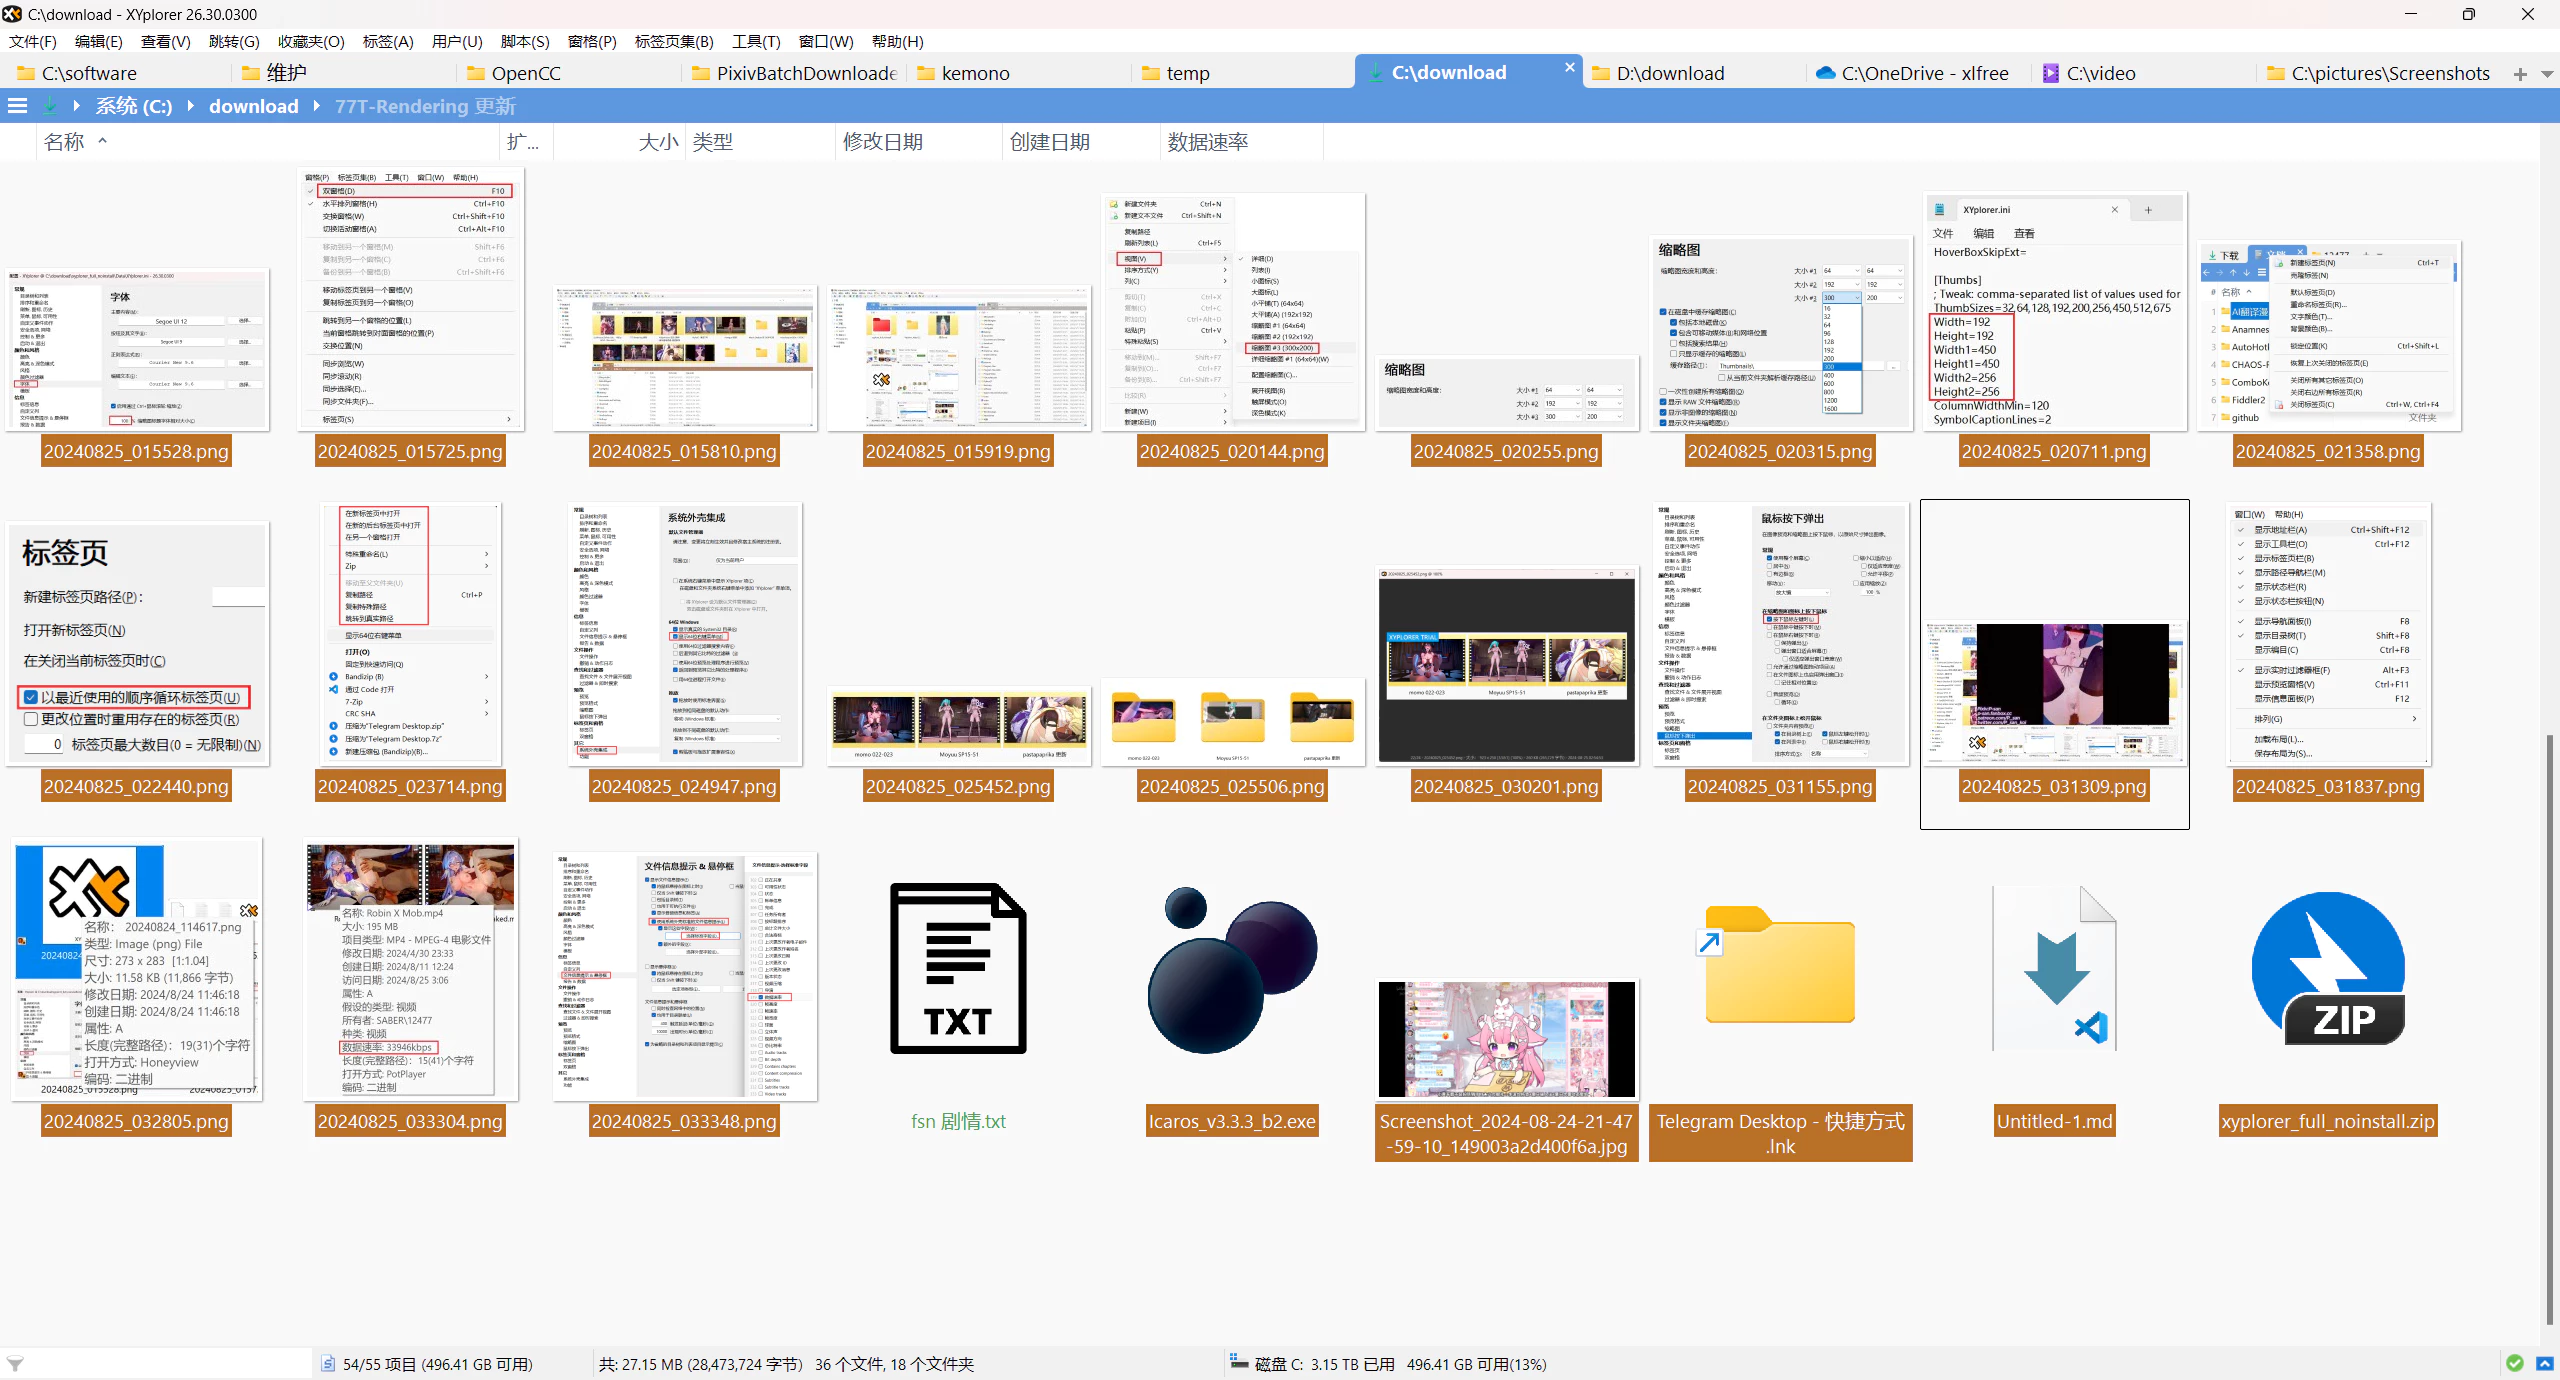Sort by the 大小 column header
Viewport: 2560px width, 1380px height.
(617, 142)
